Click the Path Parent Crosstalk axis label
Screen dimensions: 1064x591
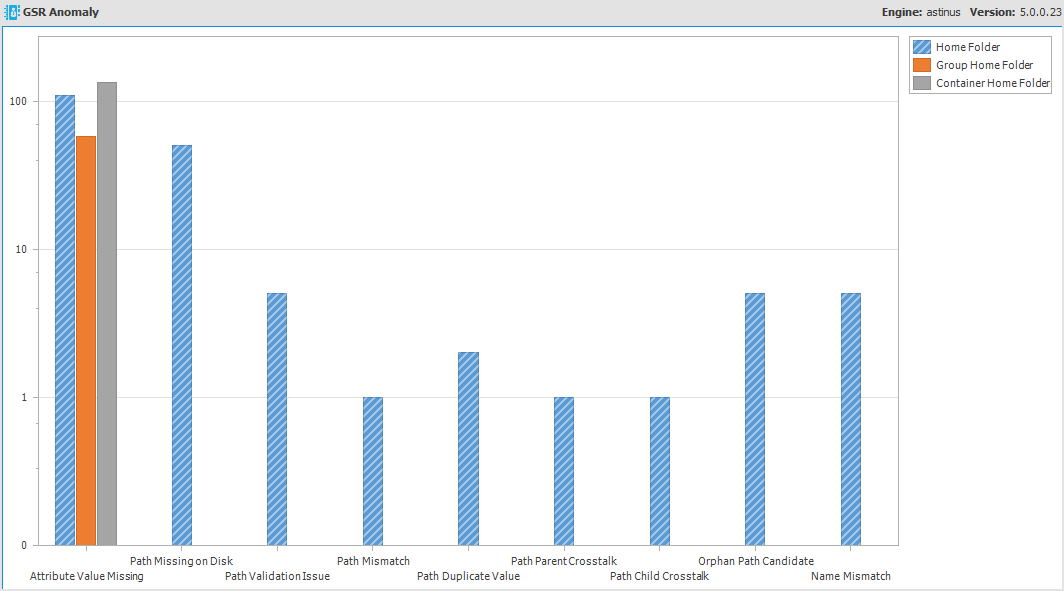[x=564, y=561]
